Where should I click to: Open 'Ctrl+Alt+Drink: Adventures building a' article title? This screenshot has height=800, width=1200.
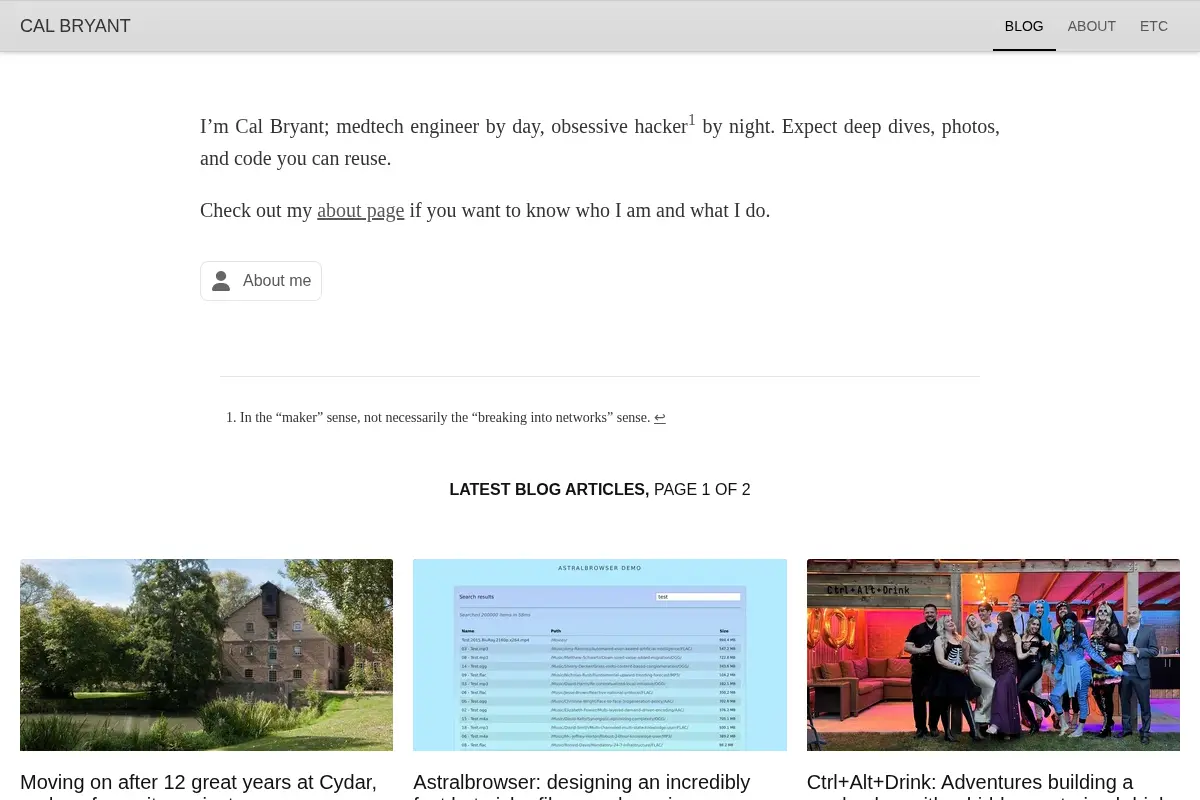(x=970, y=783)
